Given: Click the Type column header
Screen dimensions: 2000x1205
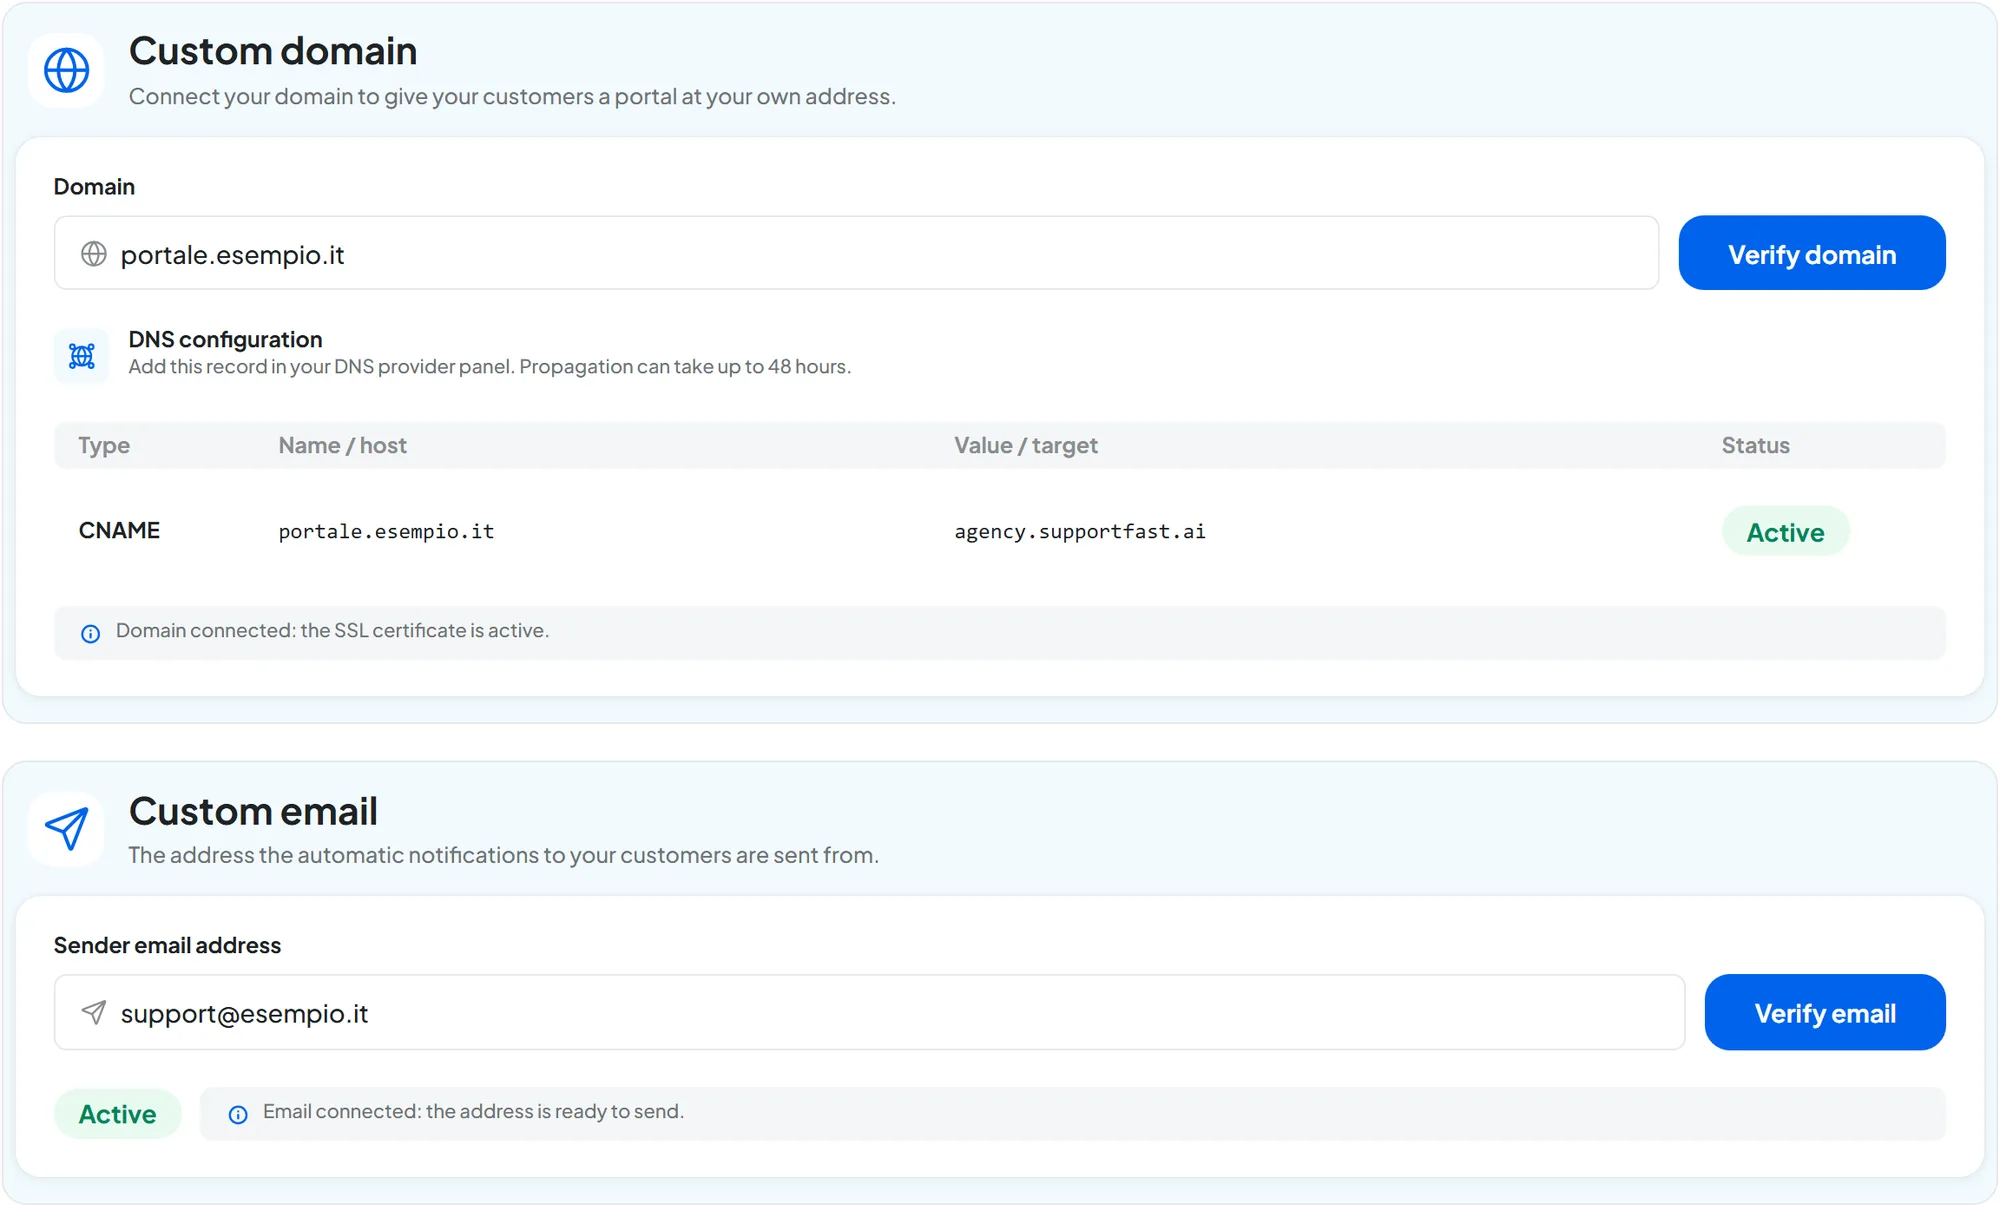Looking at the screenshot, I should click(x=104, y=445).
